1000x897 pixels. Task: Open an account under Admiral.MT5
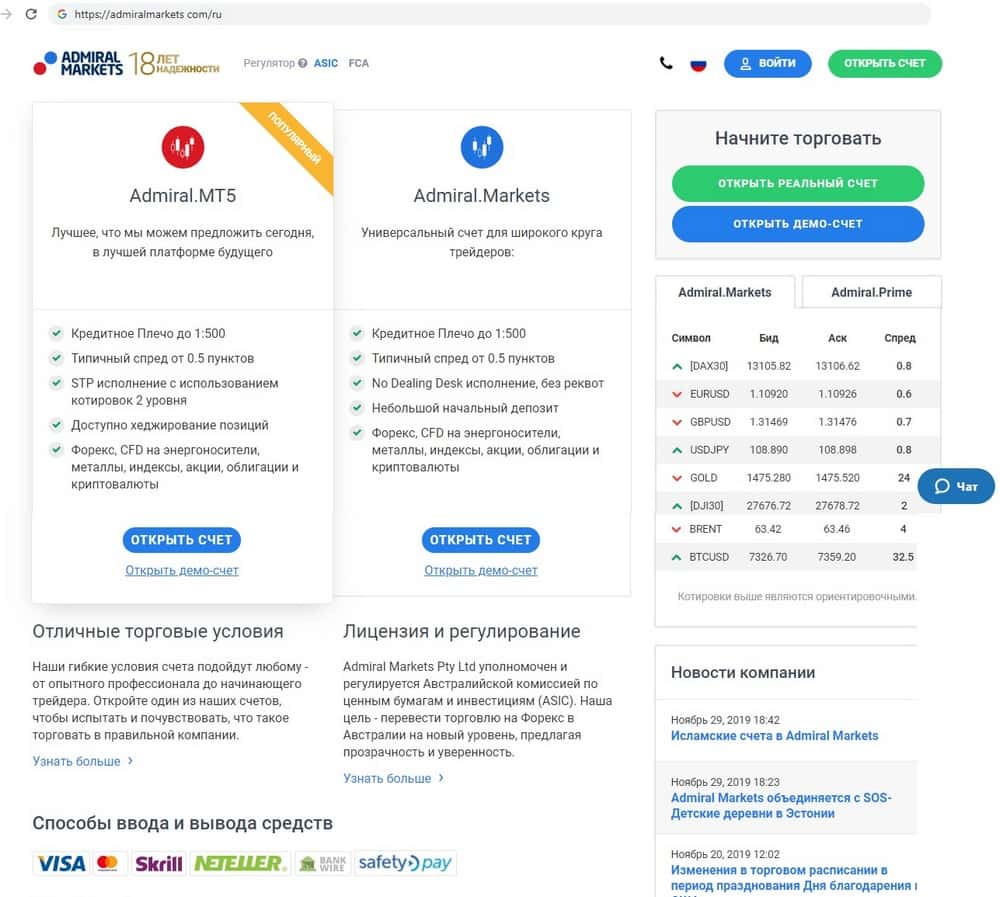(182, 540)
